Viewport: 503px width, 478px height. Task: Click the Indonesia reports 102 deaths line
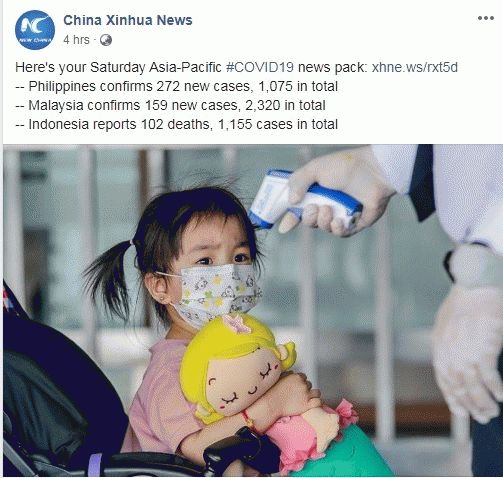pyautogui.click(x=177, y=124)
